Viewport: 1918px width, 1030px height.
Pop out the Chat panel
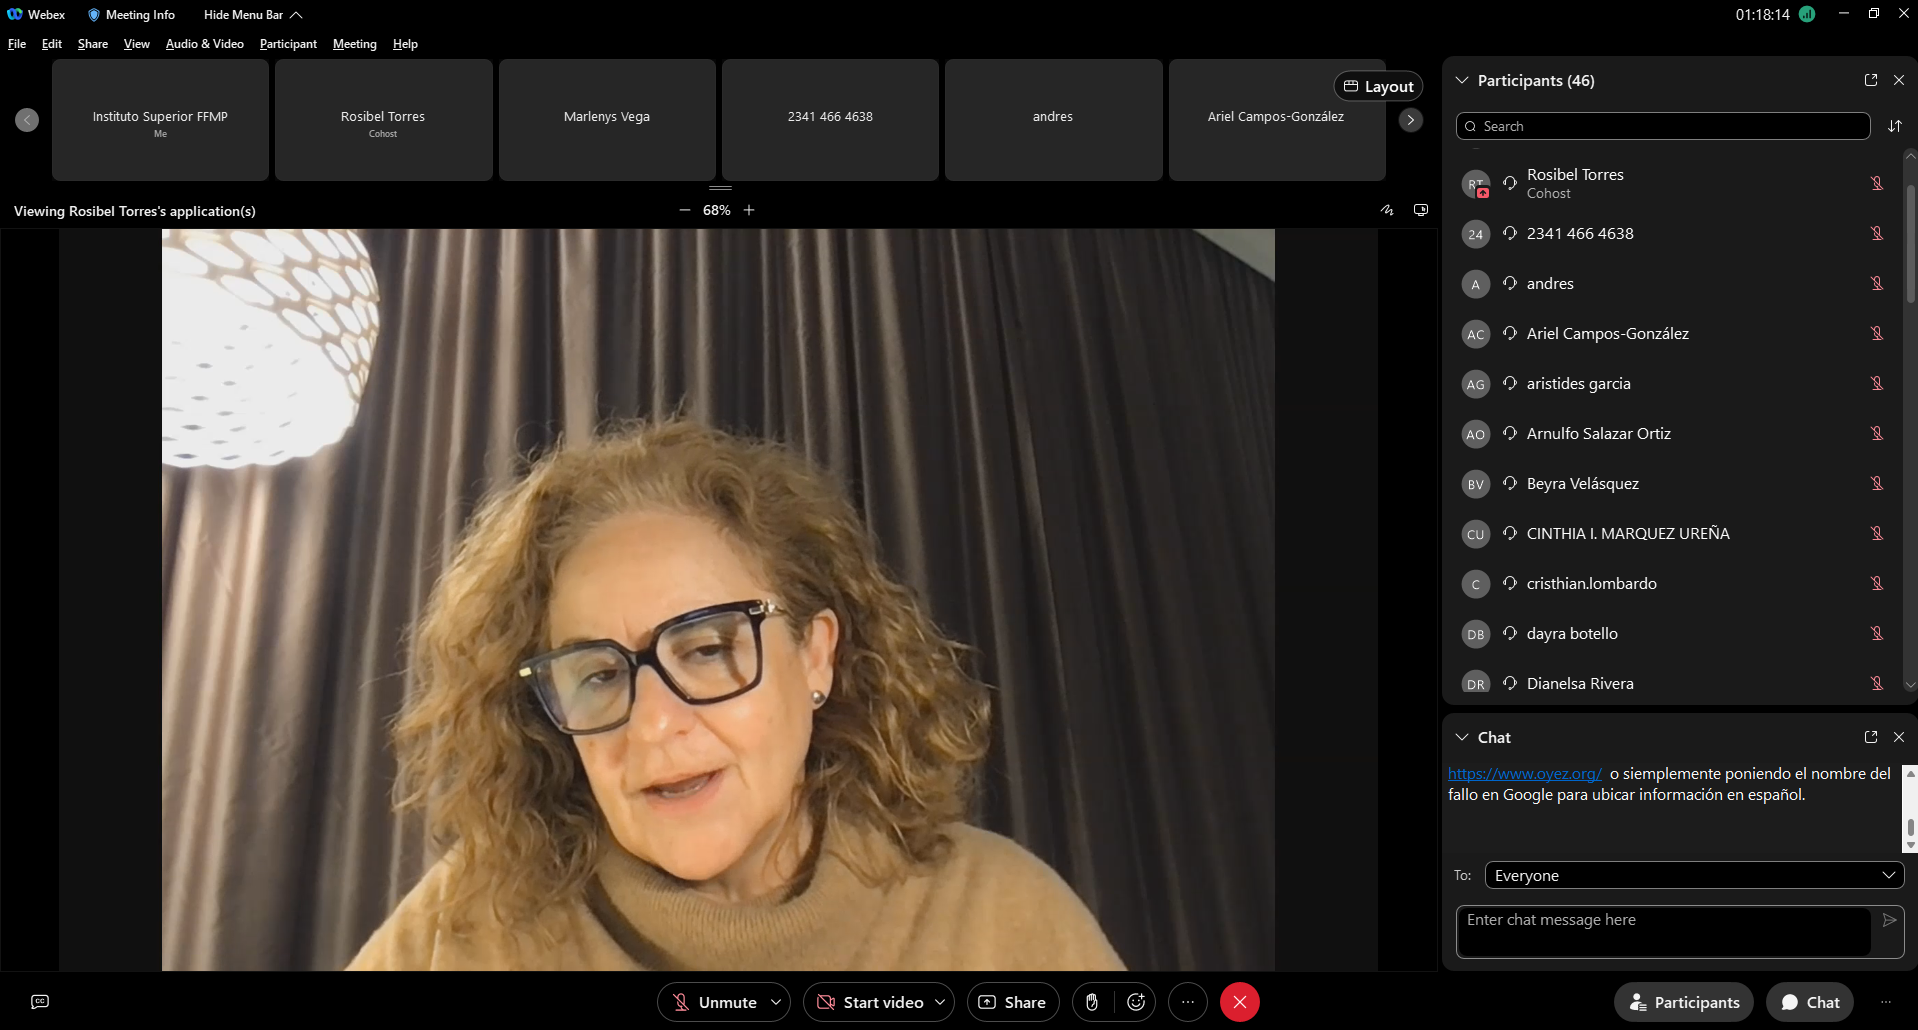[1871, 737]
